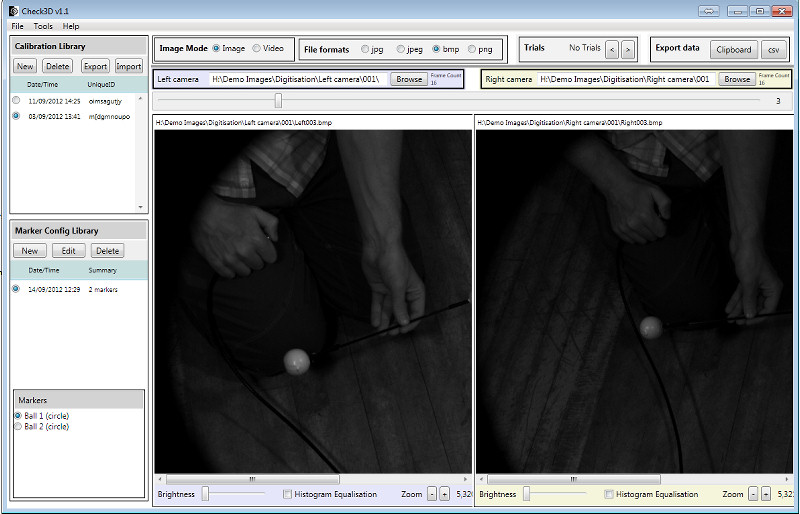The image size is (800, 514).
Task: Select Ball 2 (circle) marker
Action: point(17,426)
